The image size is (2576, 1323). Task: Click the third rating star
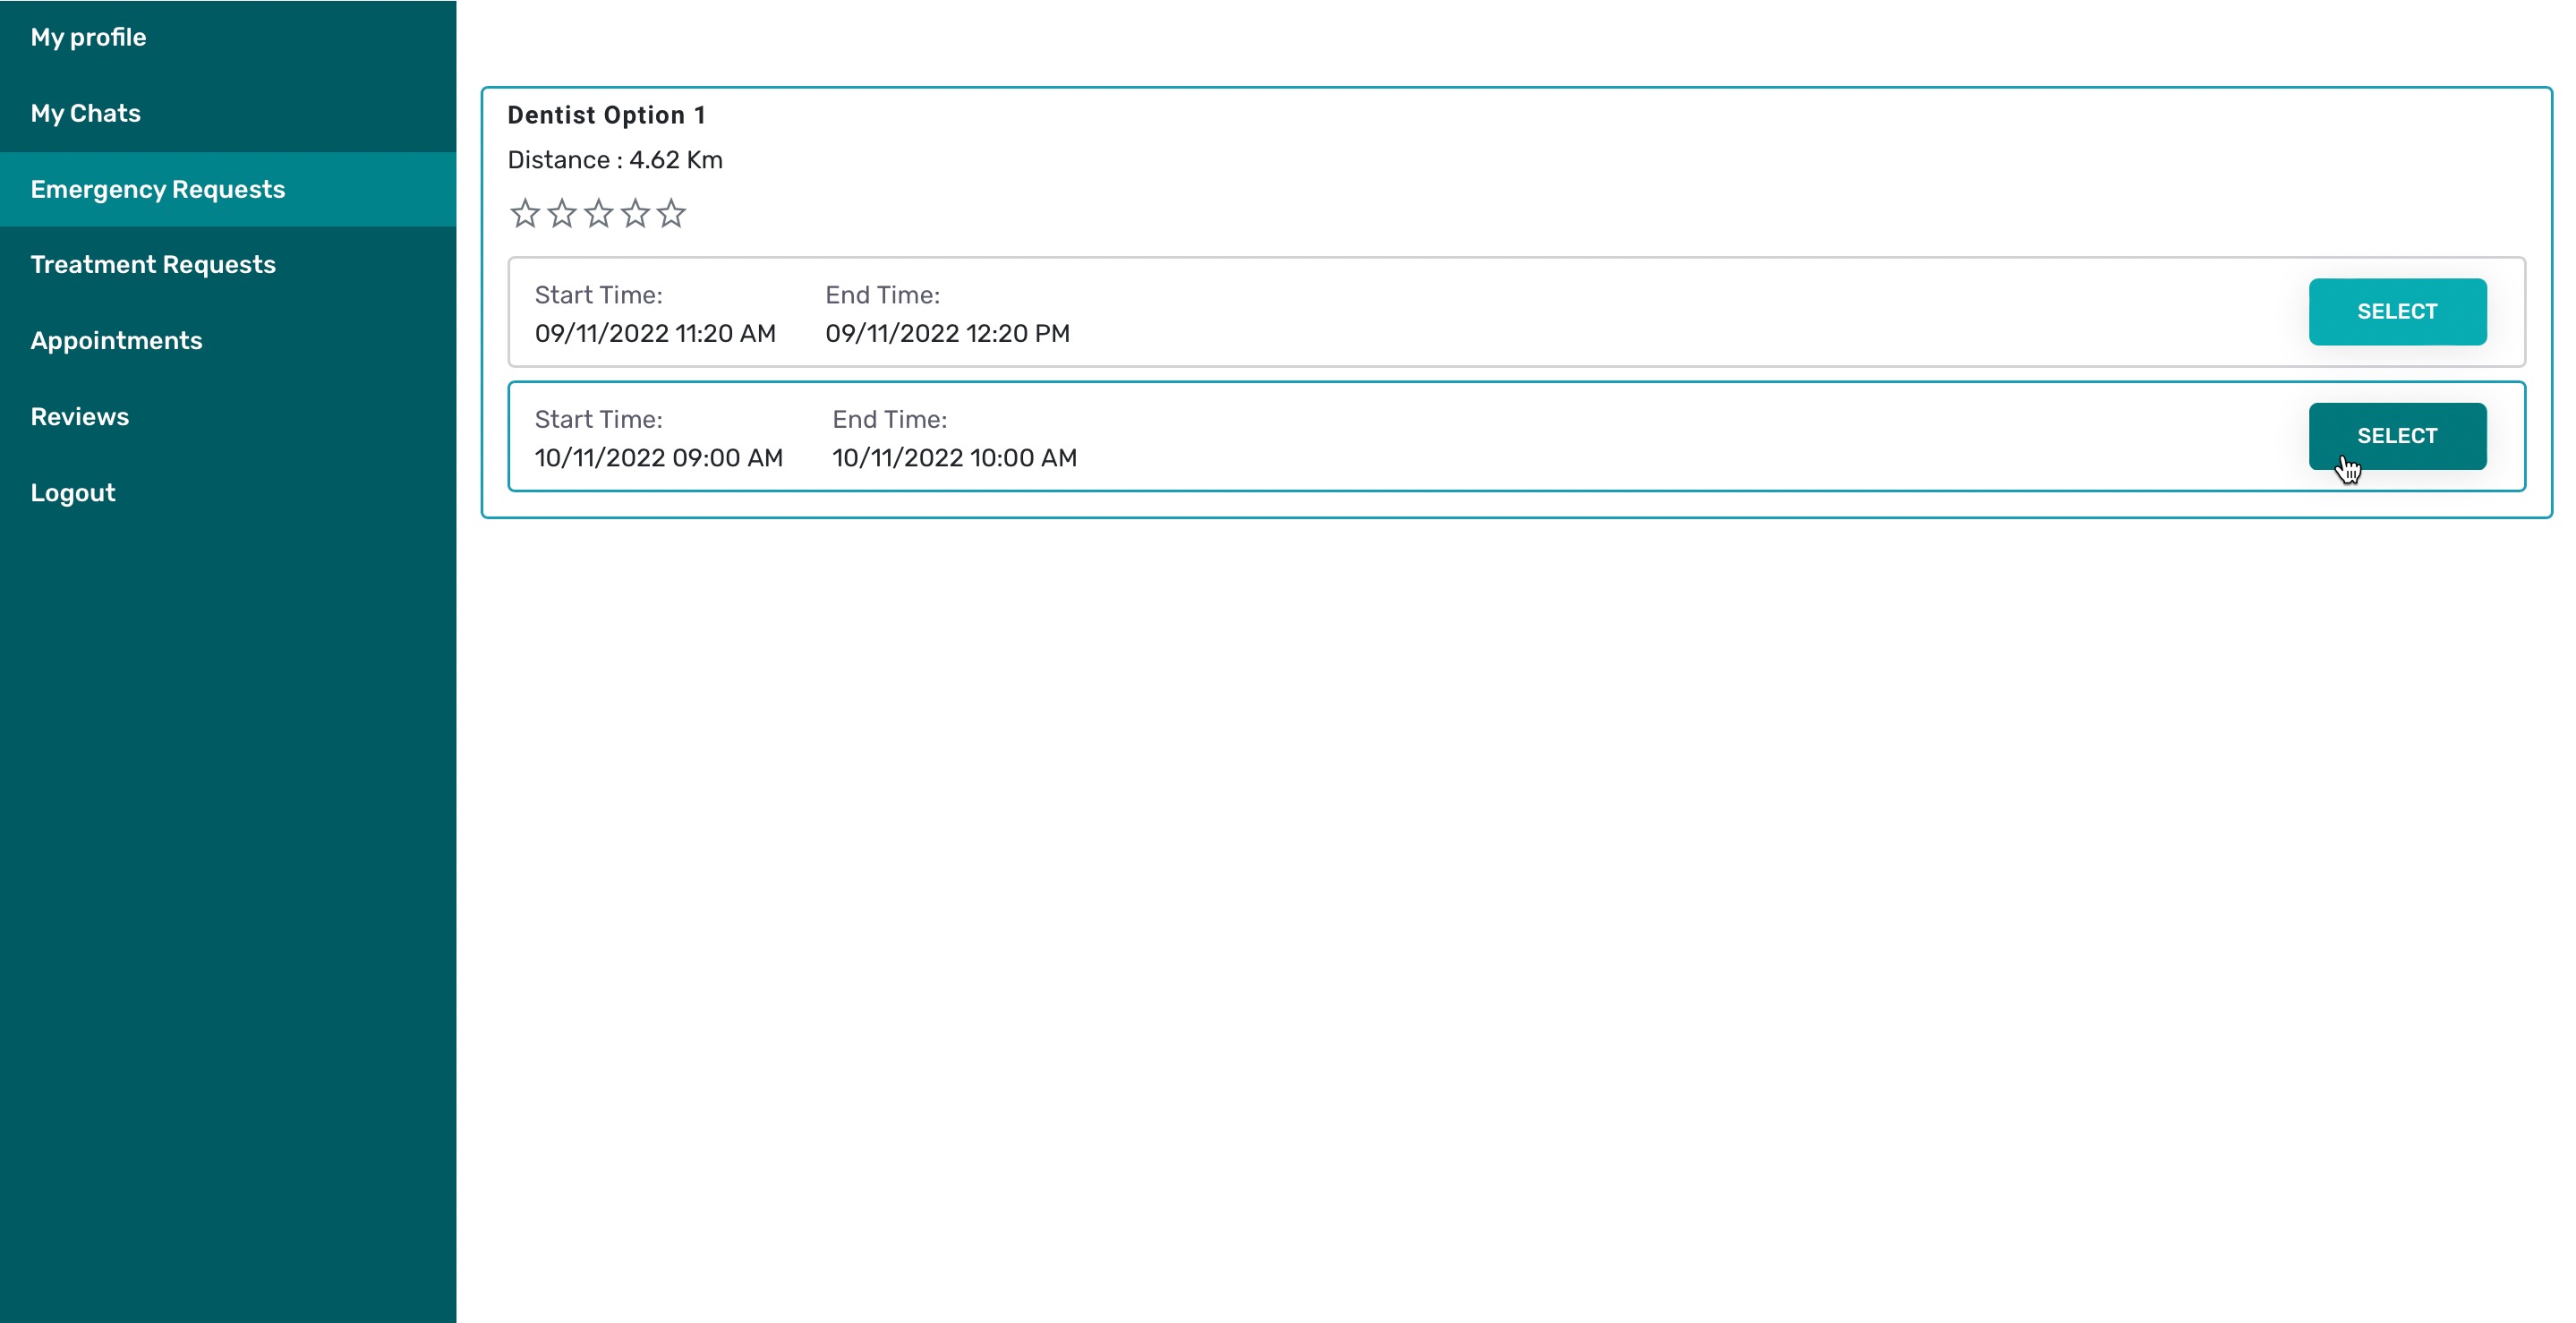click(598, 213)
